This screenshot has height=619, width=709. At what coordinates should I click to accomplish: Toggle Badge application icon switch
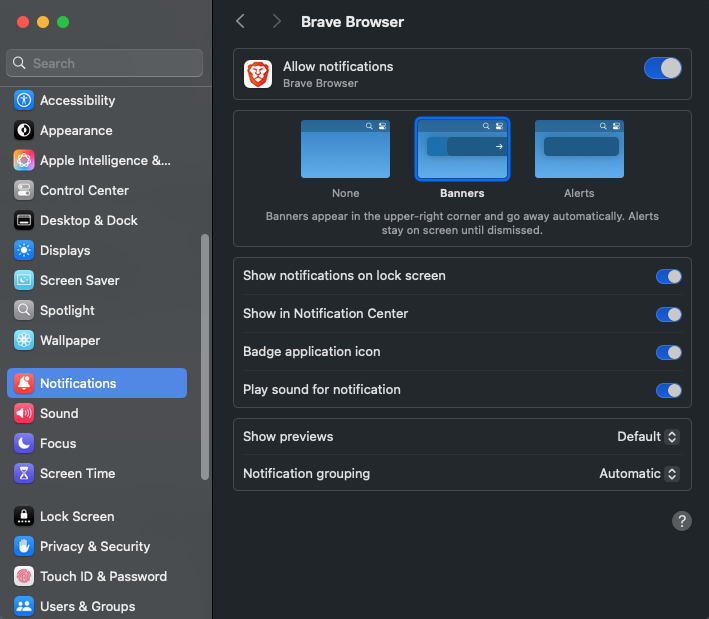(x=668, y=352)
